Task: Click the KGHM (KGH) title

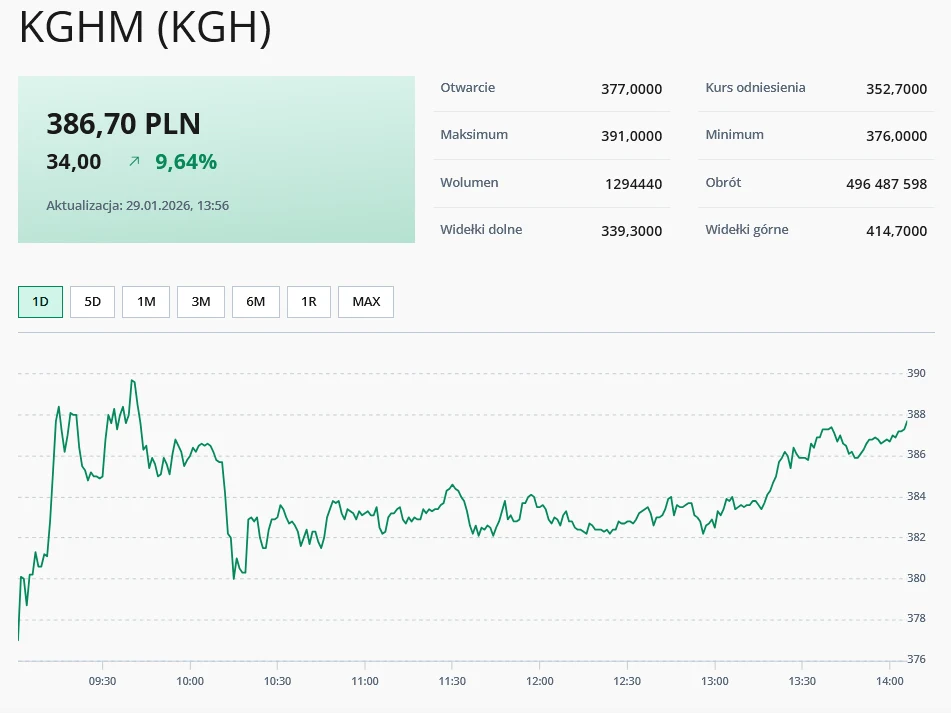Action: [x=145, y=27]
